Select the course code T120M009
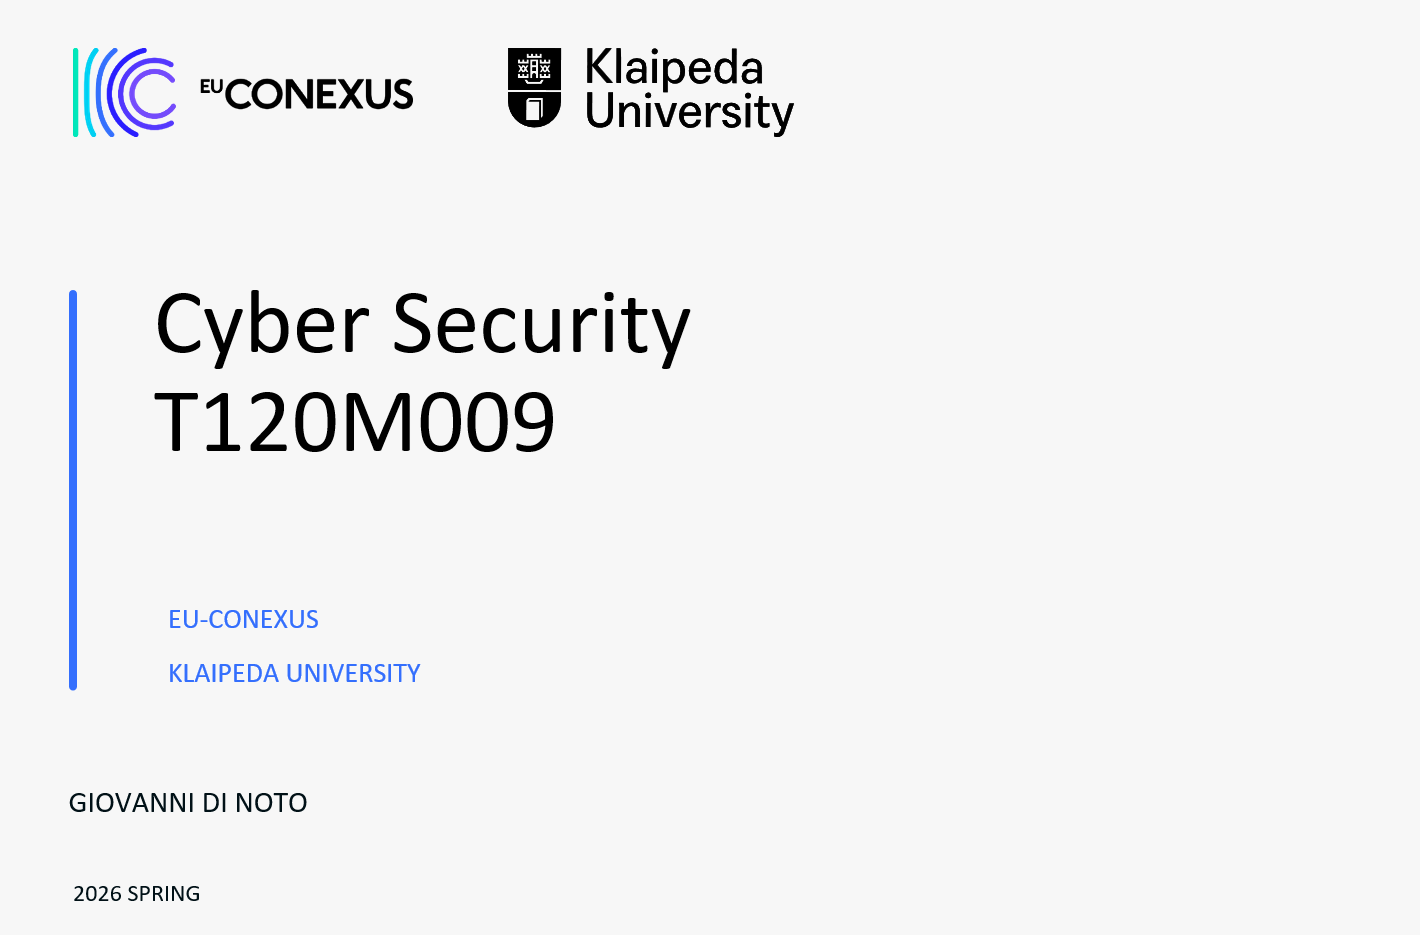The width and height of the screenshot is (1420, 946). click(x=355, y=422)
